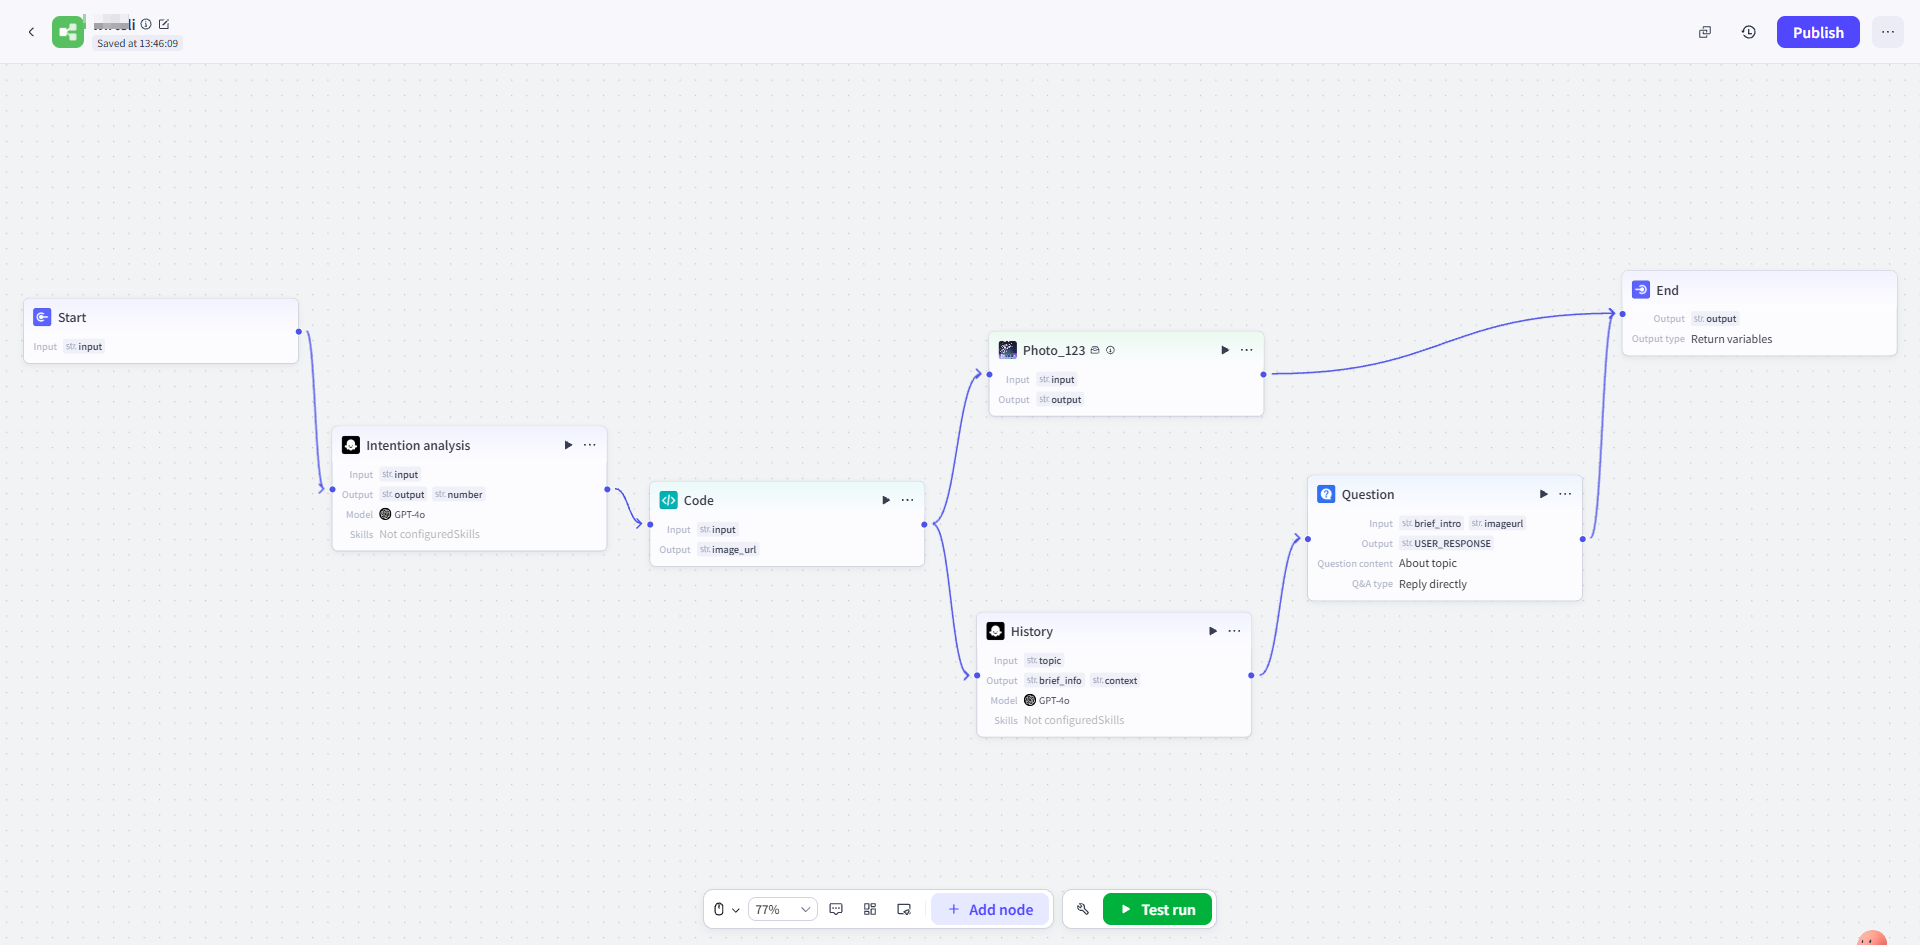Open the comment icon in bottom toolbar
Image resolution: width=1920 pixels, height=945 pixels.
836,909
